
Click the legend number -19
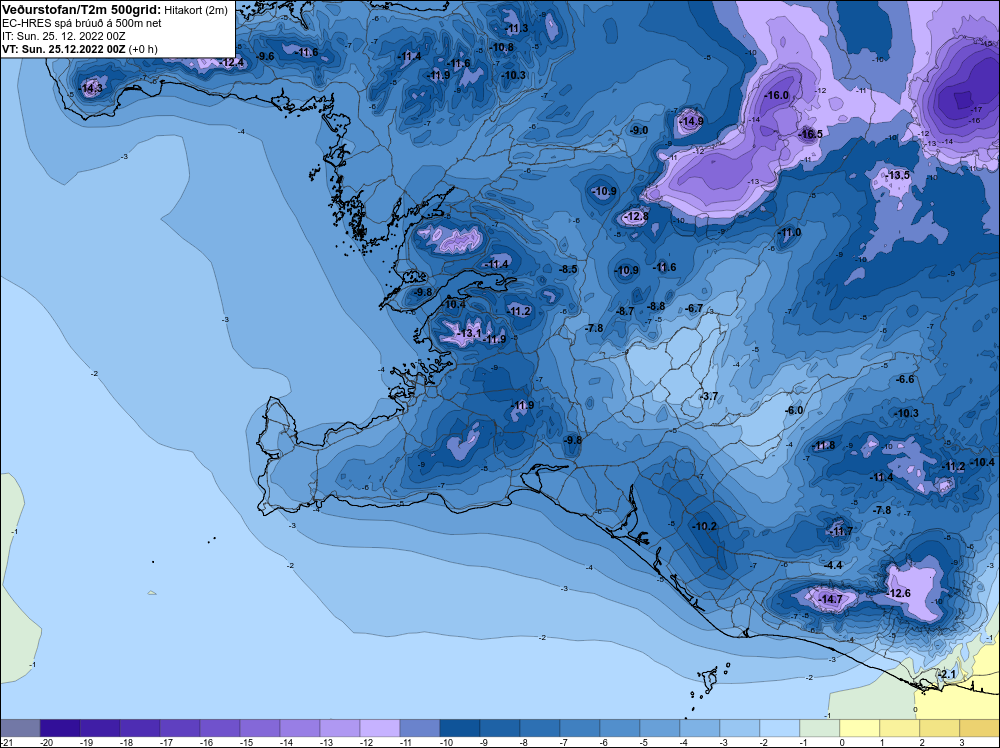tap(85, 742)
